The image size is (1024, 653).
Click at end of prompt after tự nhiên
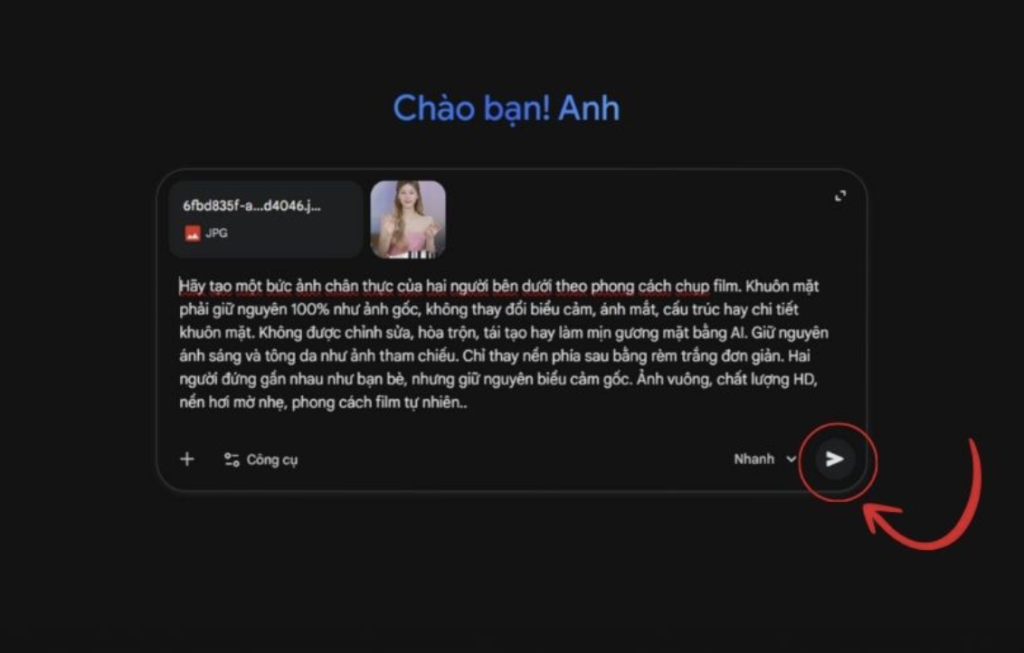click(x=468, y=402)
